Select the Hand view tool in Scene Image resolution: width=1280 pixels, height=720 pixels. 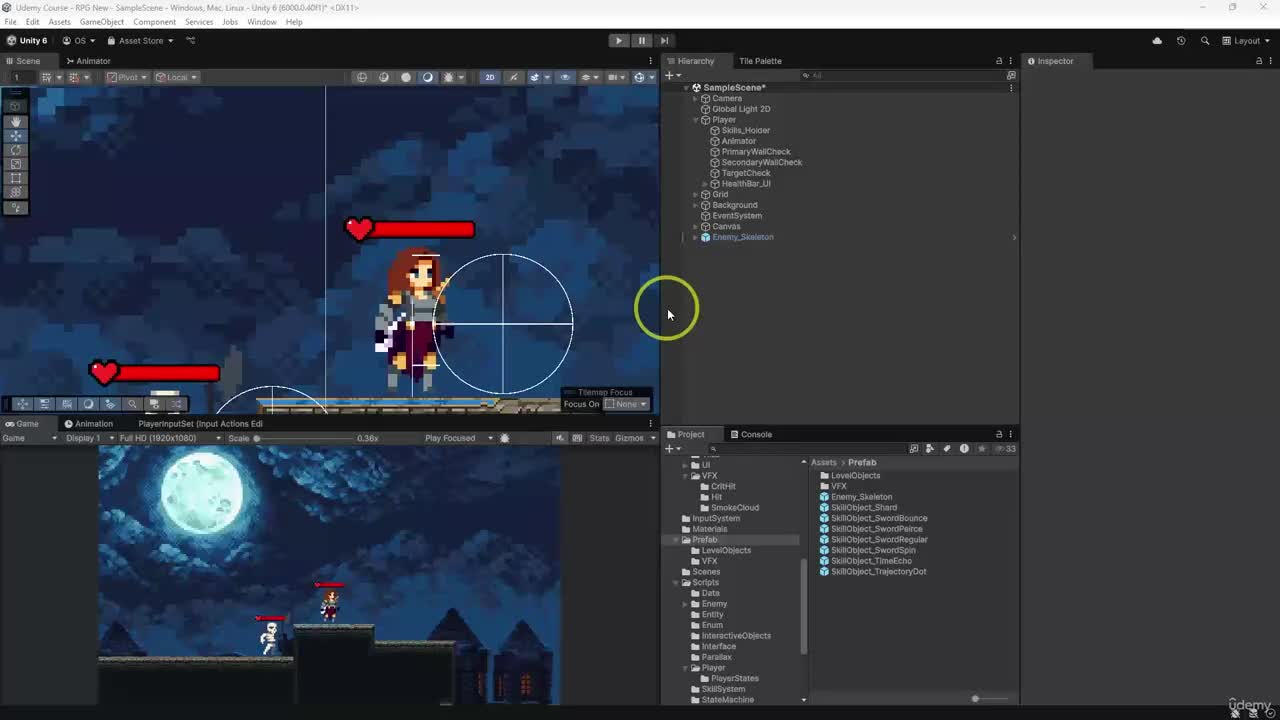click(x=16, y=121)
